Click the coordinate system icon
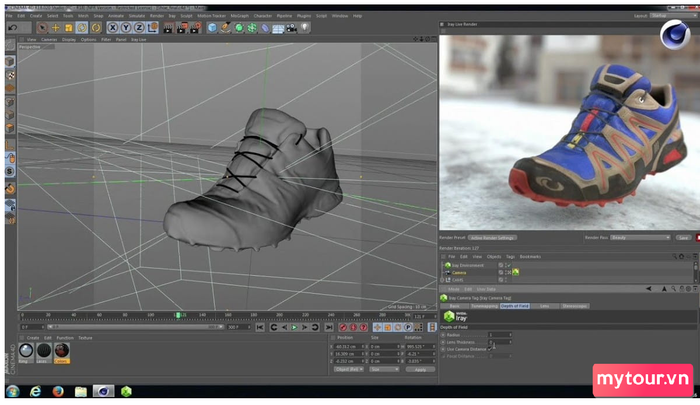 pos(152,28)
